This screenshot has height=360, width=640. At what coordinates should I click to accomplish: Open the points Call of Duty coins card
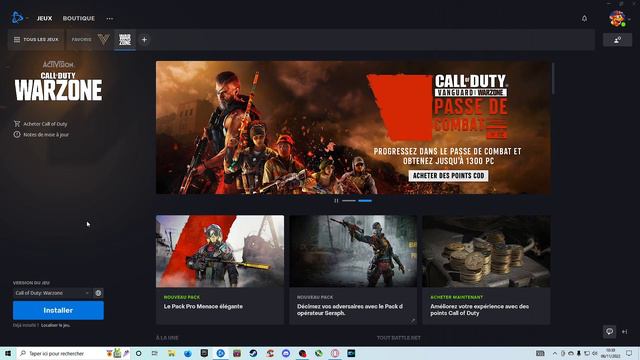coord(486,270)
